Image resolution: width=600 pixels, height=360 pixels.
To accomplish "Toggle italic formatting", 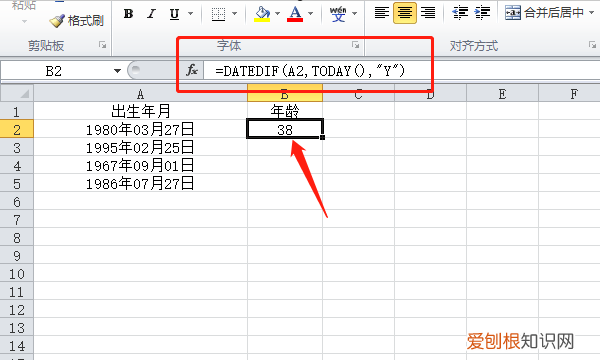I will click(x=152, y=14).
